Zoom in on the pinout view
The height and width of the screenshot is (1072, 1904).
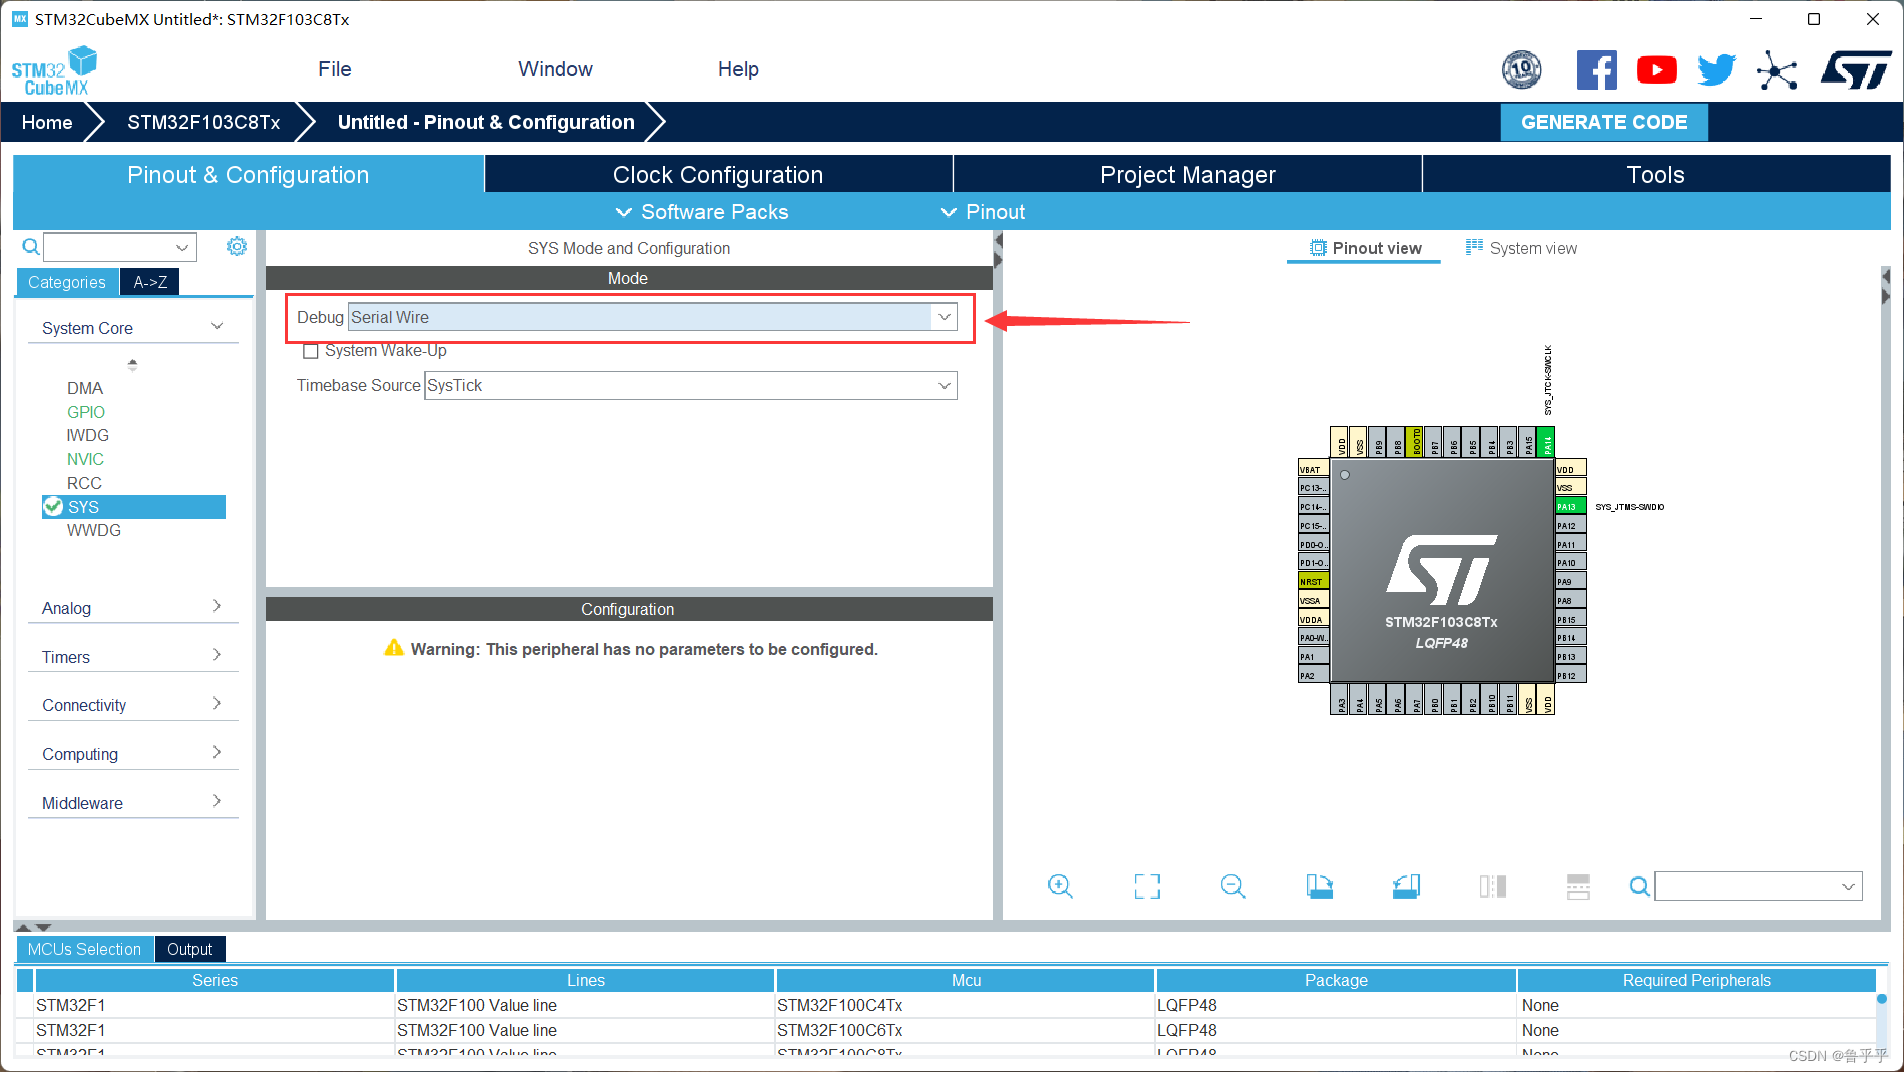[x=1060, y=886]
